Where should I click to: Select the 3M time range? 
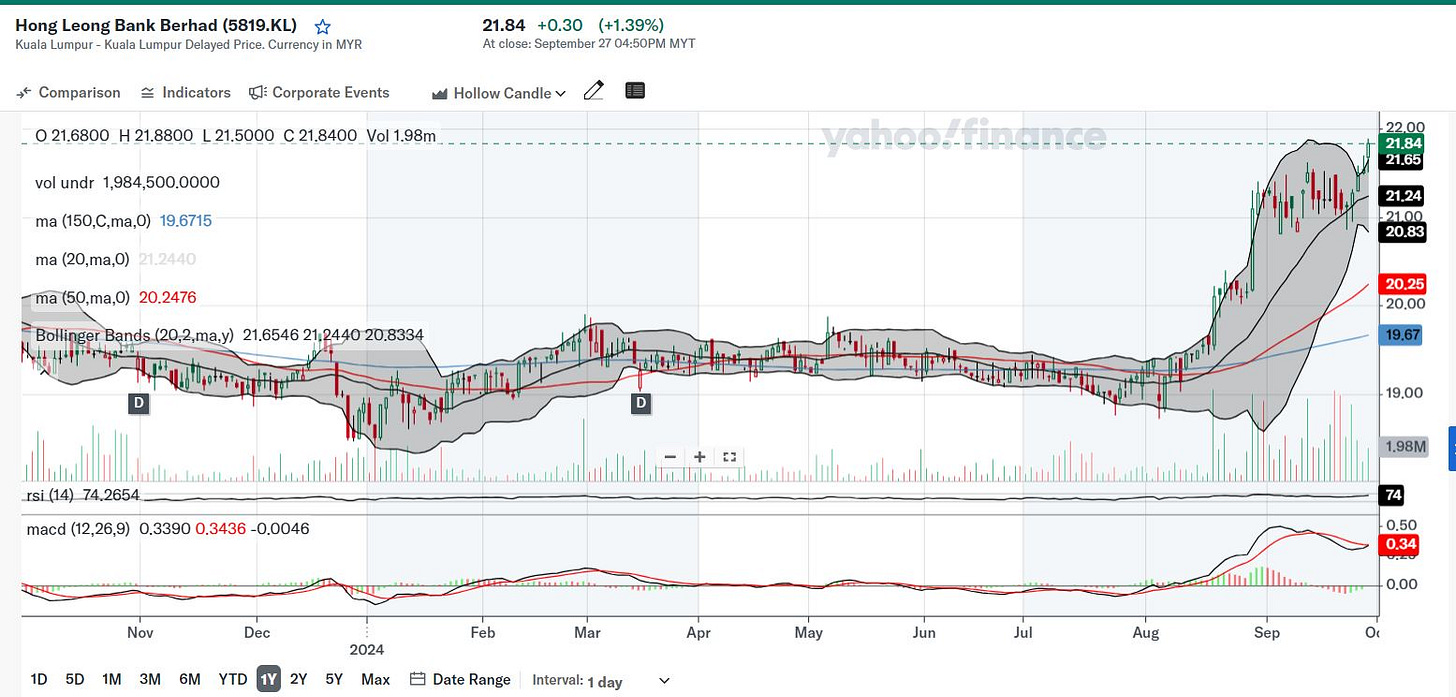click(x=150, y=680)
